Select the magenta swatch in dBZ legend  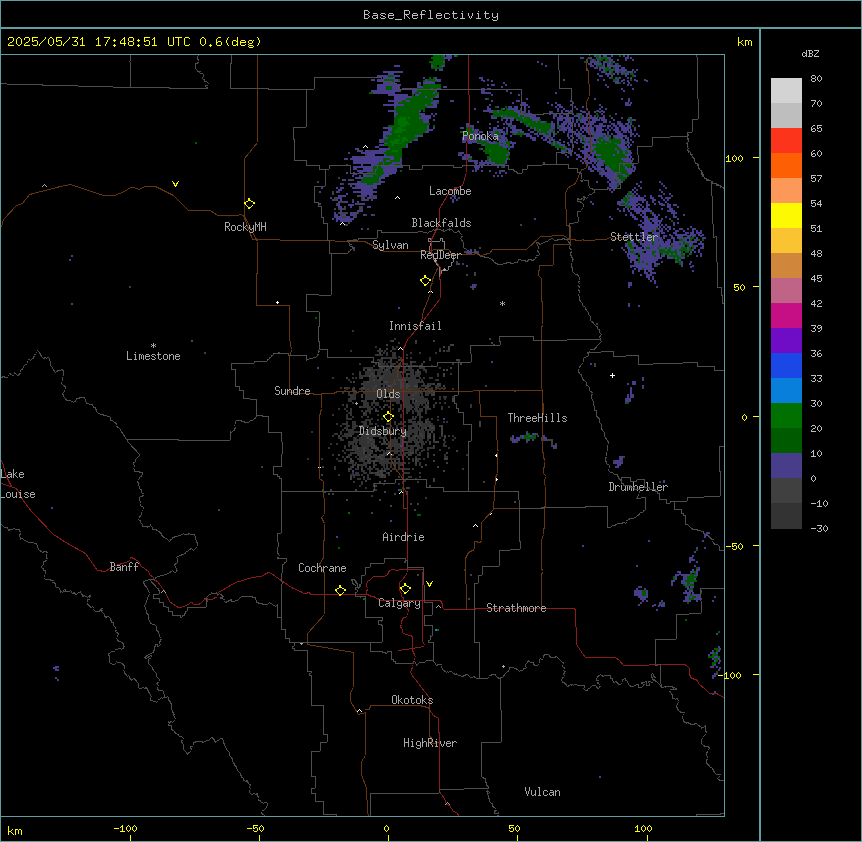pos(786,315)
